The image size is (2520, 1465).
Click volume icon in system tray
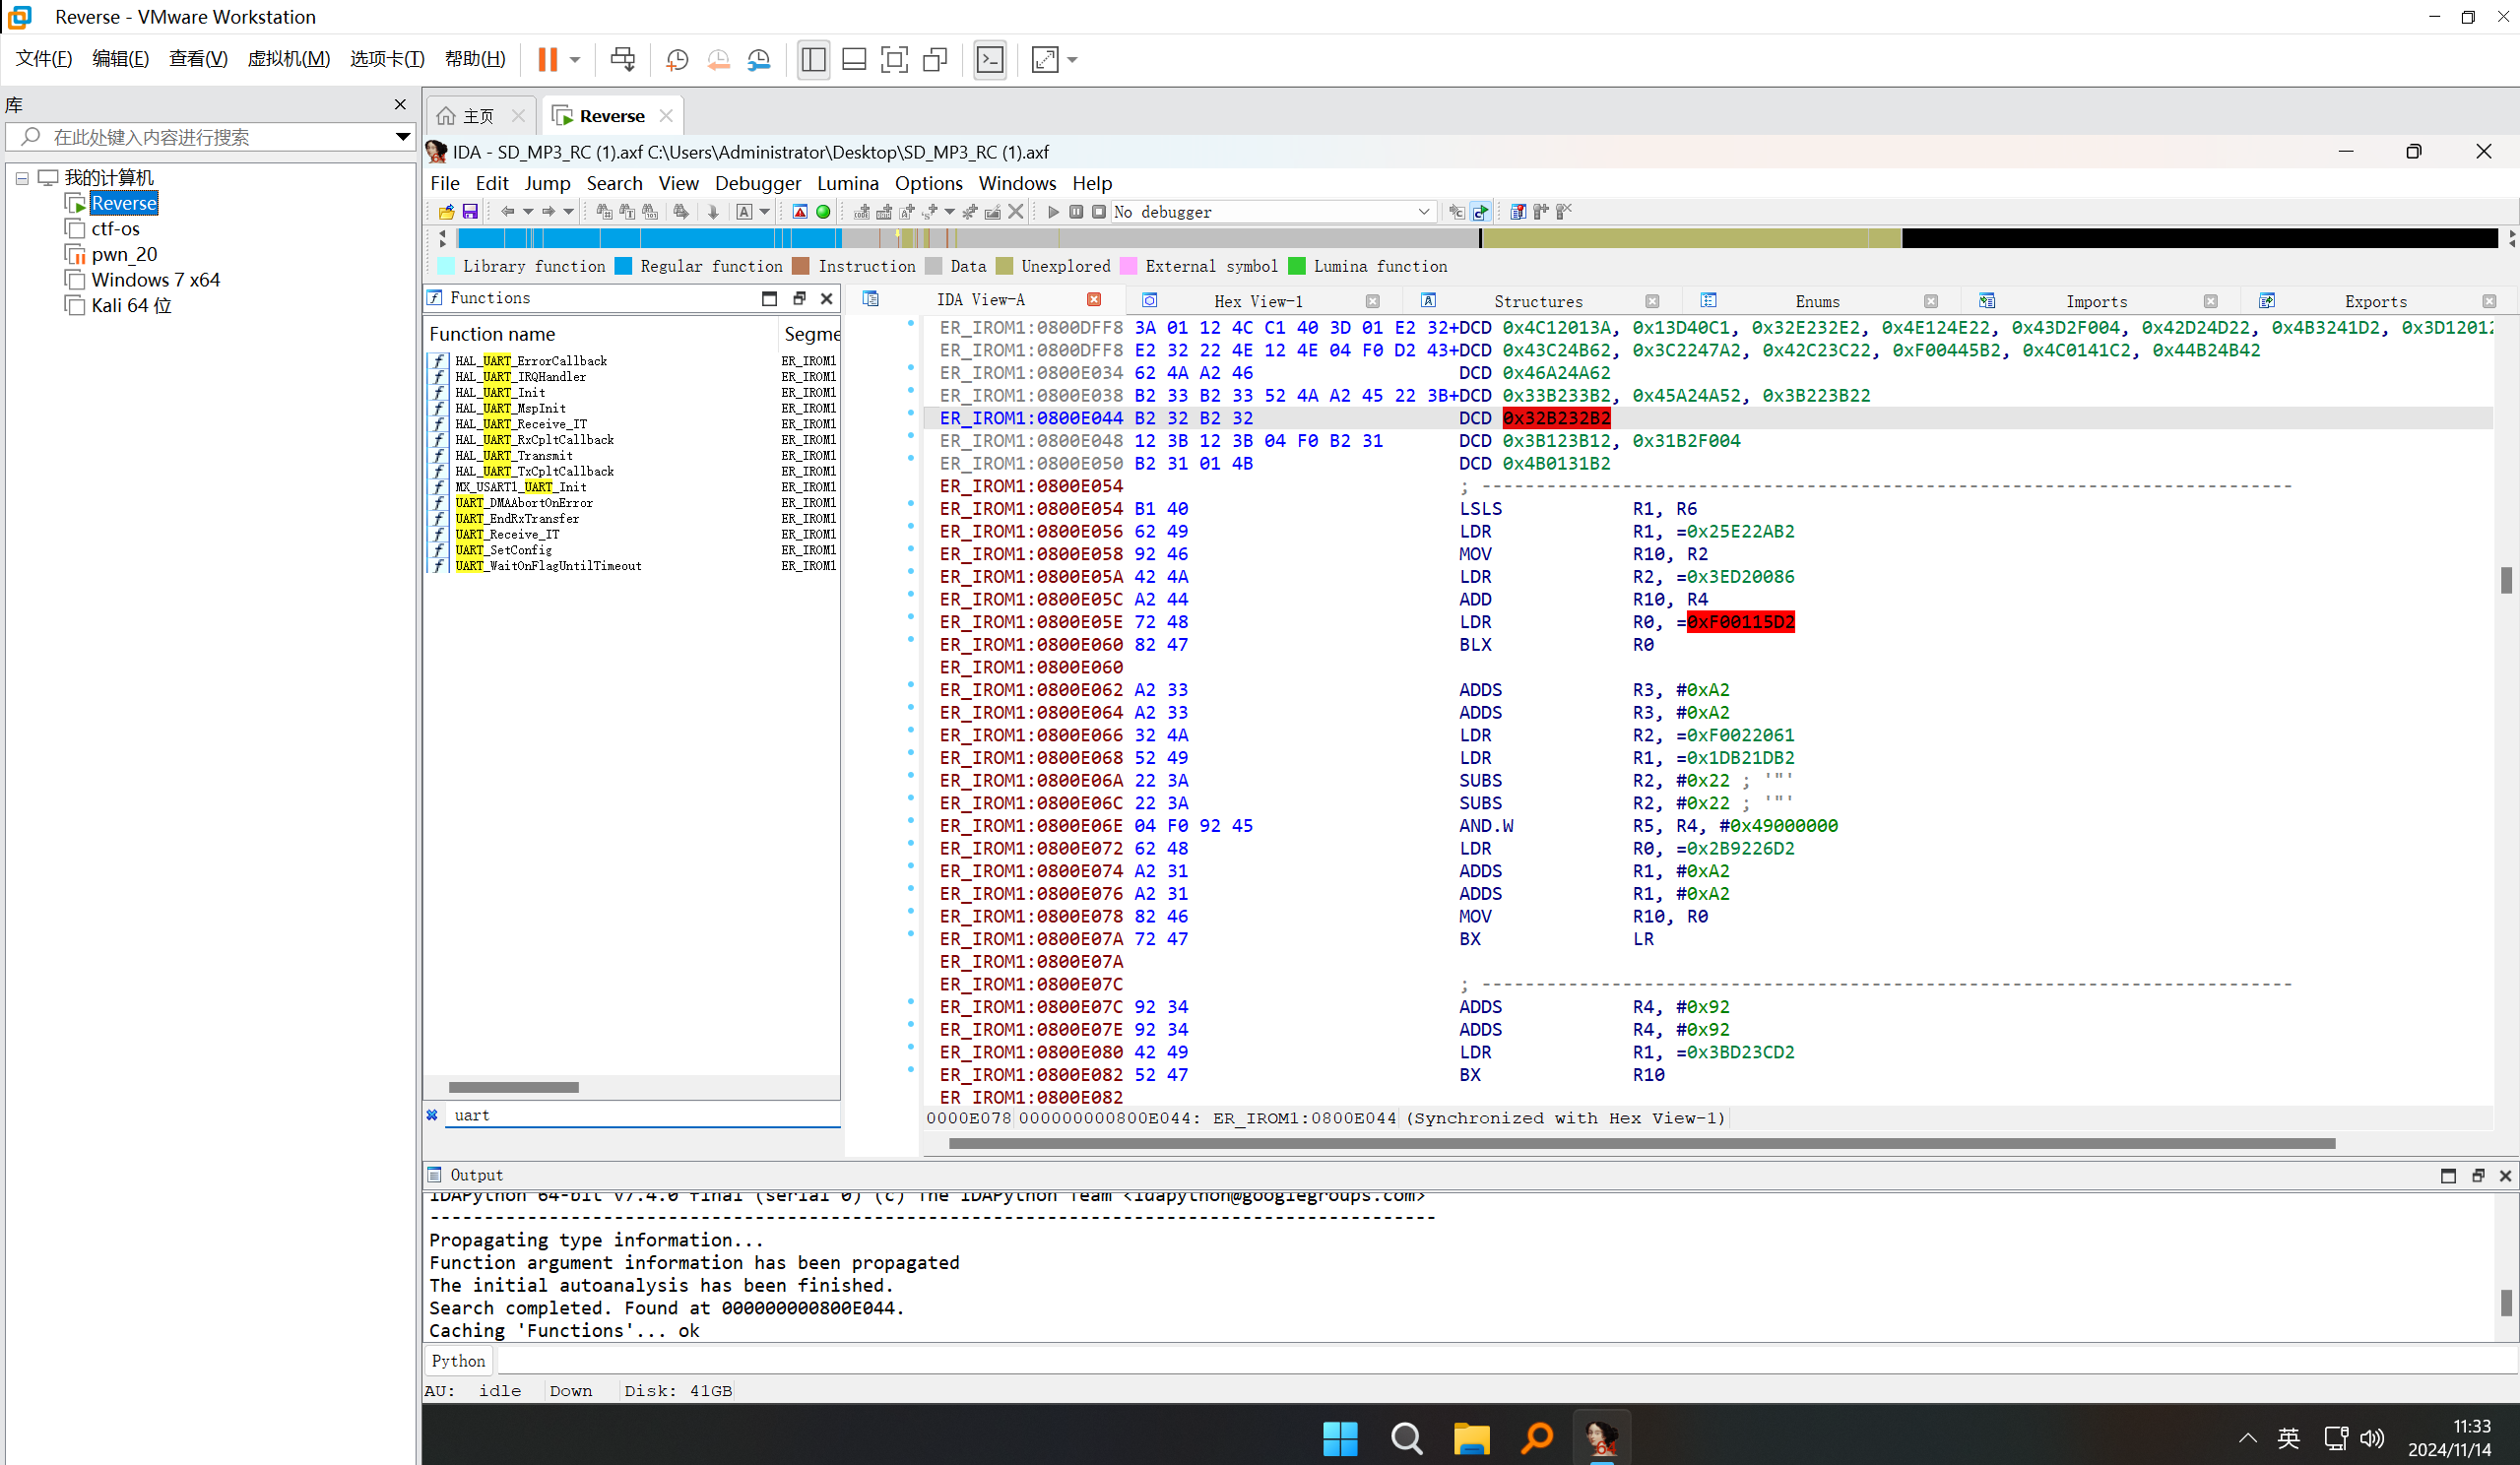tap(2372, 1439)
